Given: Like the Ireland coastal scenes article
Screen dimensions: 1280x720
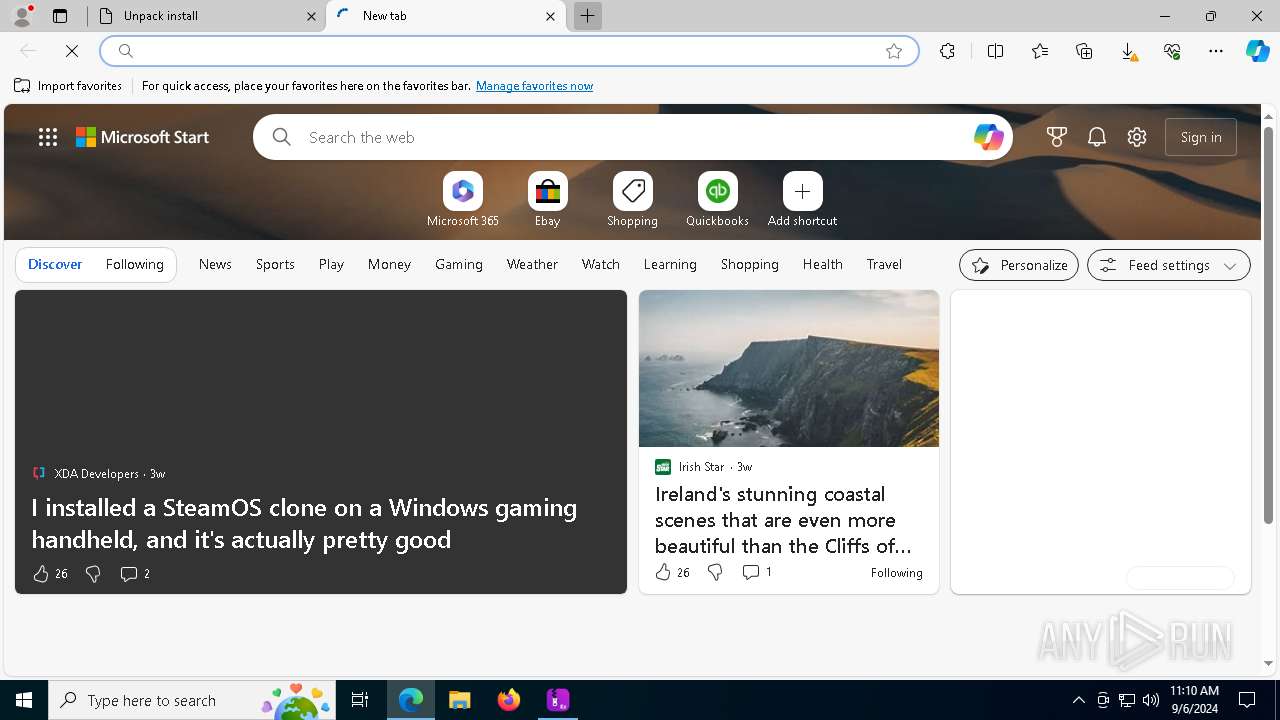Looking at the screenshot, I should 662,572.
